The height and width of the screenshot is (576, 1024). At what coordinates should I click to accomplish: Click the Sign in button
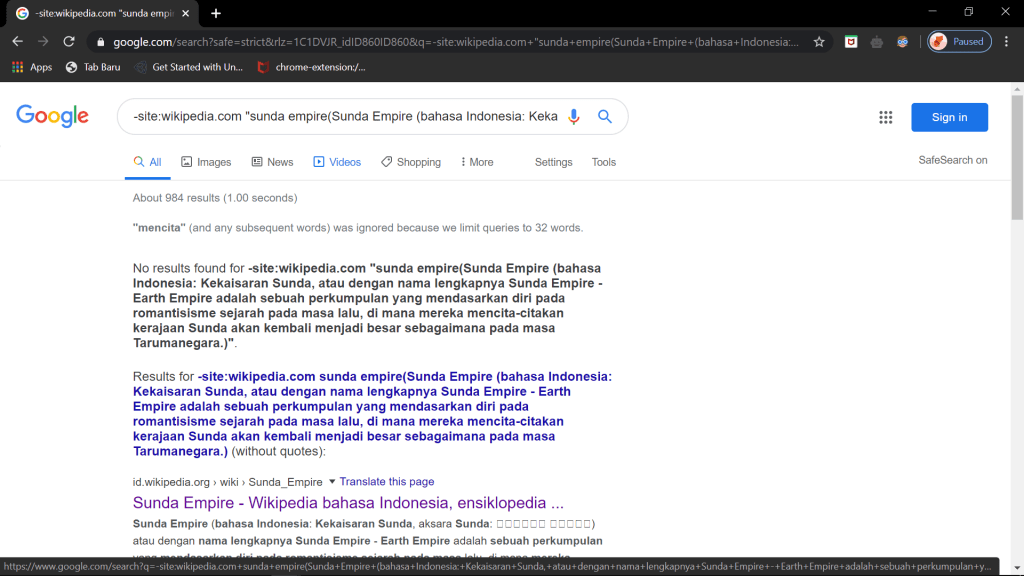[x=948, y=117]
